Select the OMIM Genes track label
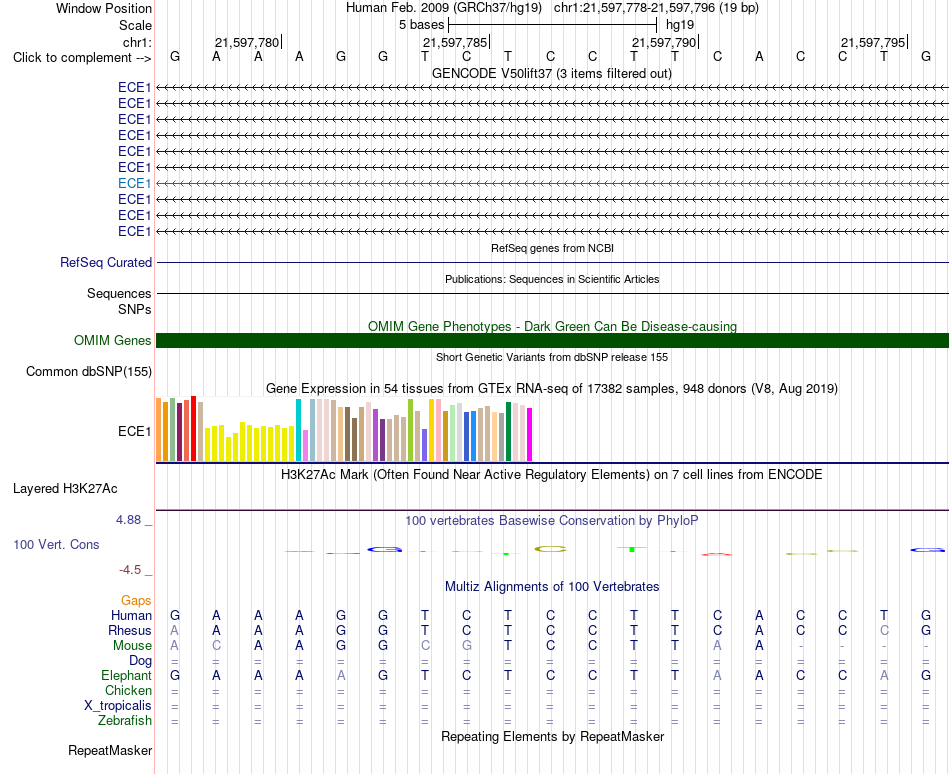950x774 pixels. coord(112,340)
